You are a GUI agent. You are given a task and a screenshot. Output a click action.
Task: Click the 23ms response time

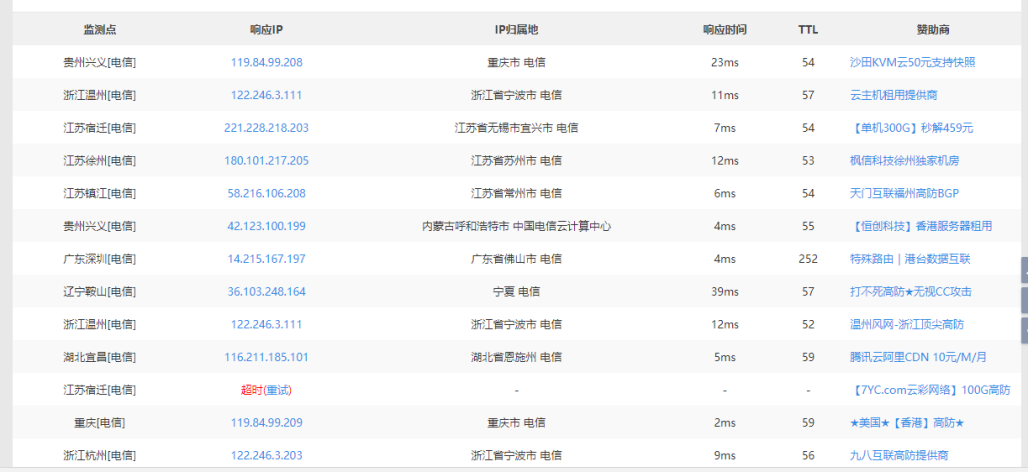click(x=724, y=62)
